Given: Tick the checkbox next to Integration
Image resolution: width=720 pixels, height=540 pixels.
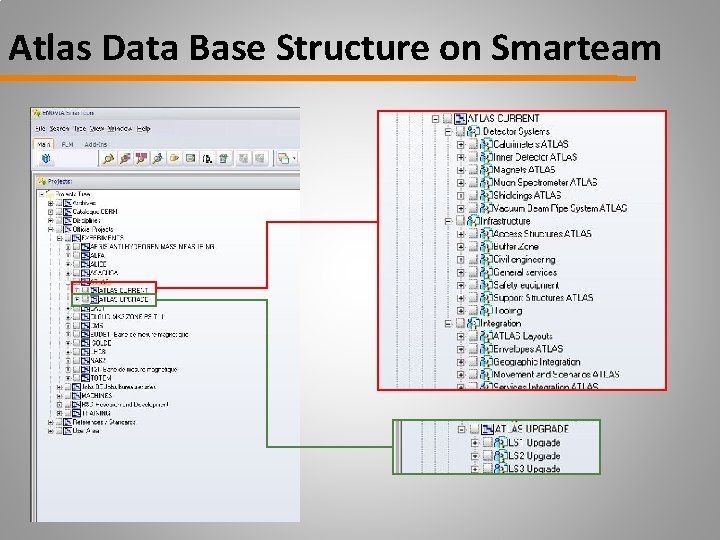Looking at the screenshot, I should (461, 323).
